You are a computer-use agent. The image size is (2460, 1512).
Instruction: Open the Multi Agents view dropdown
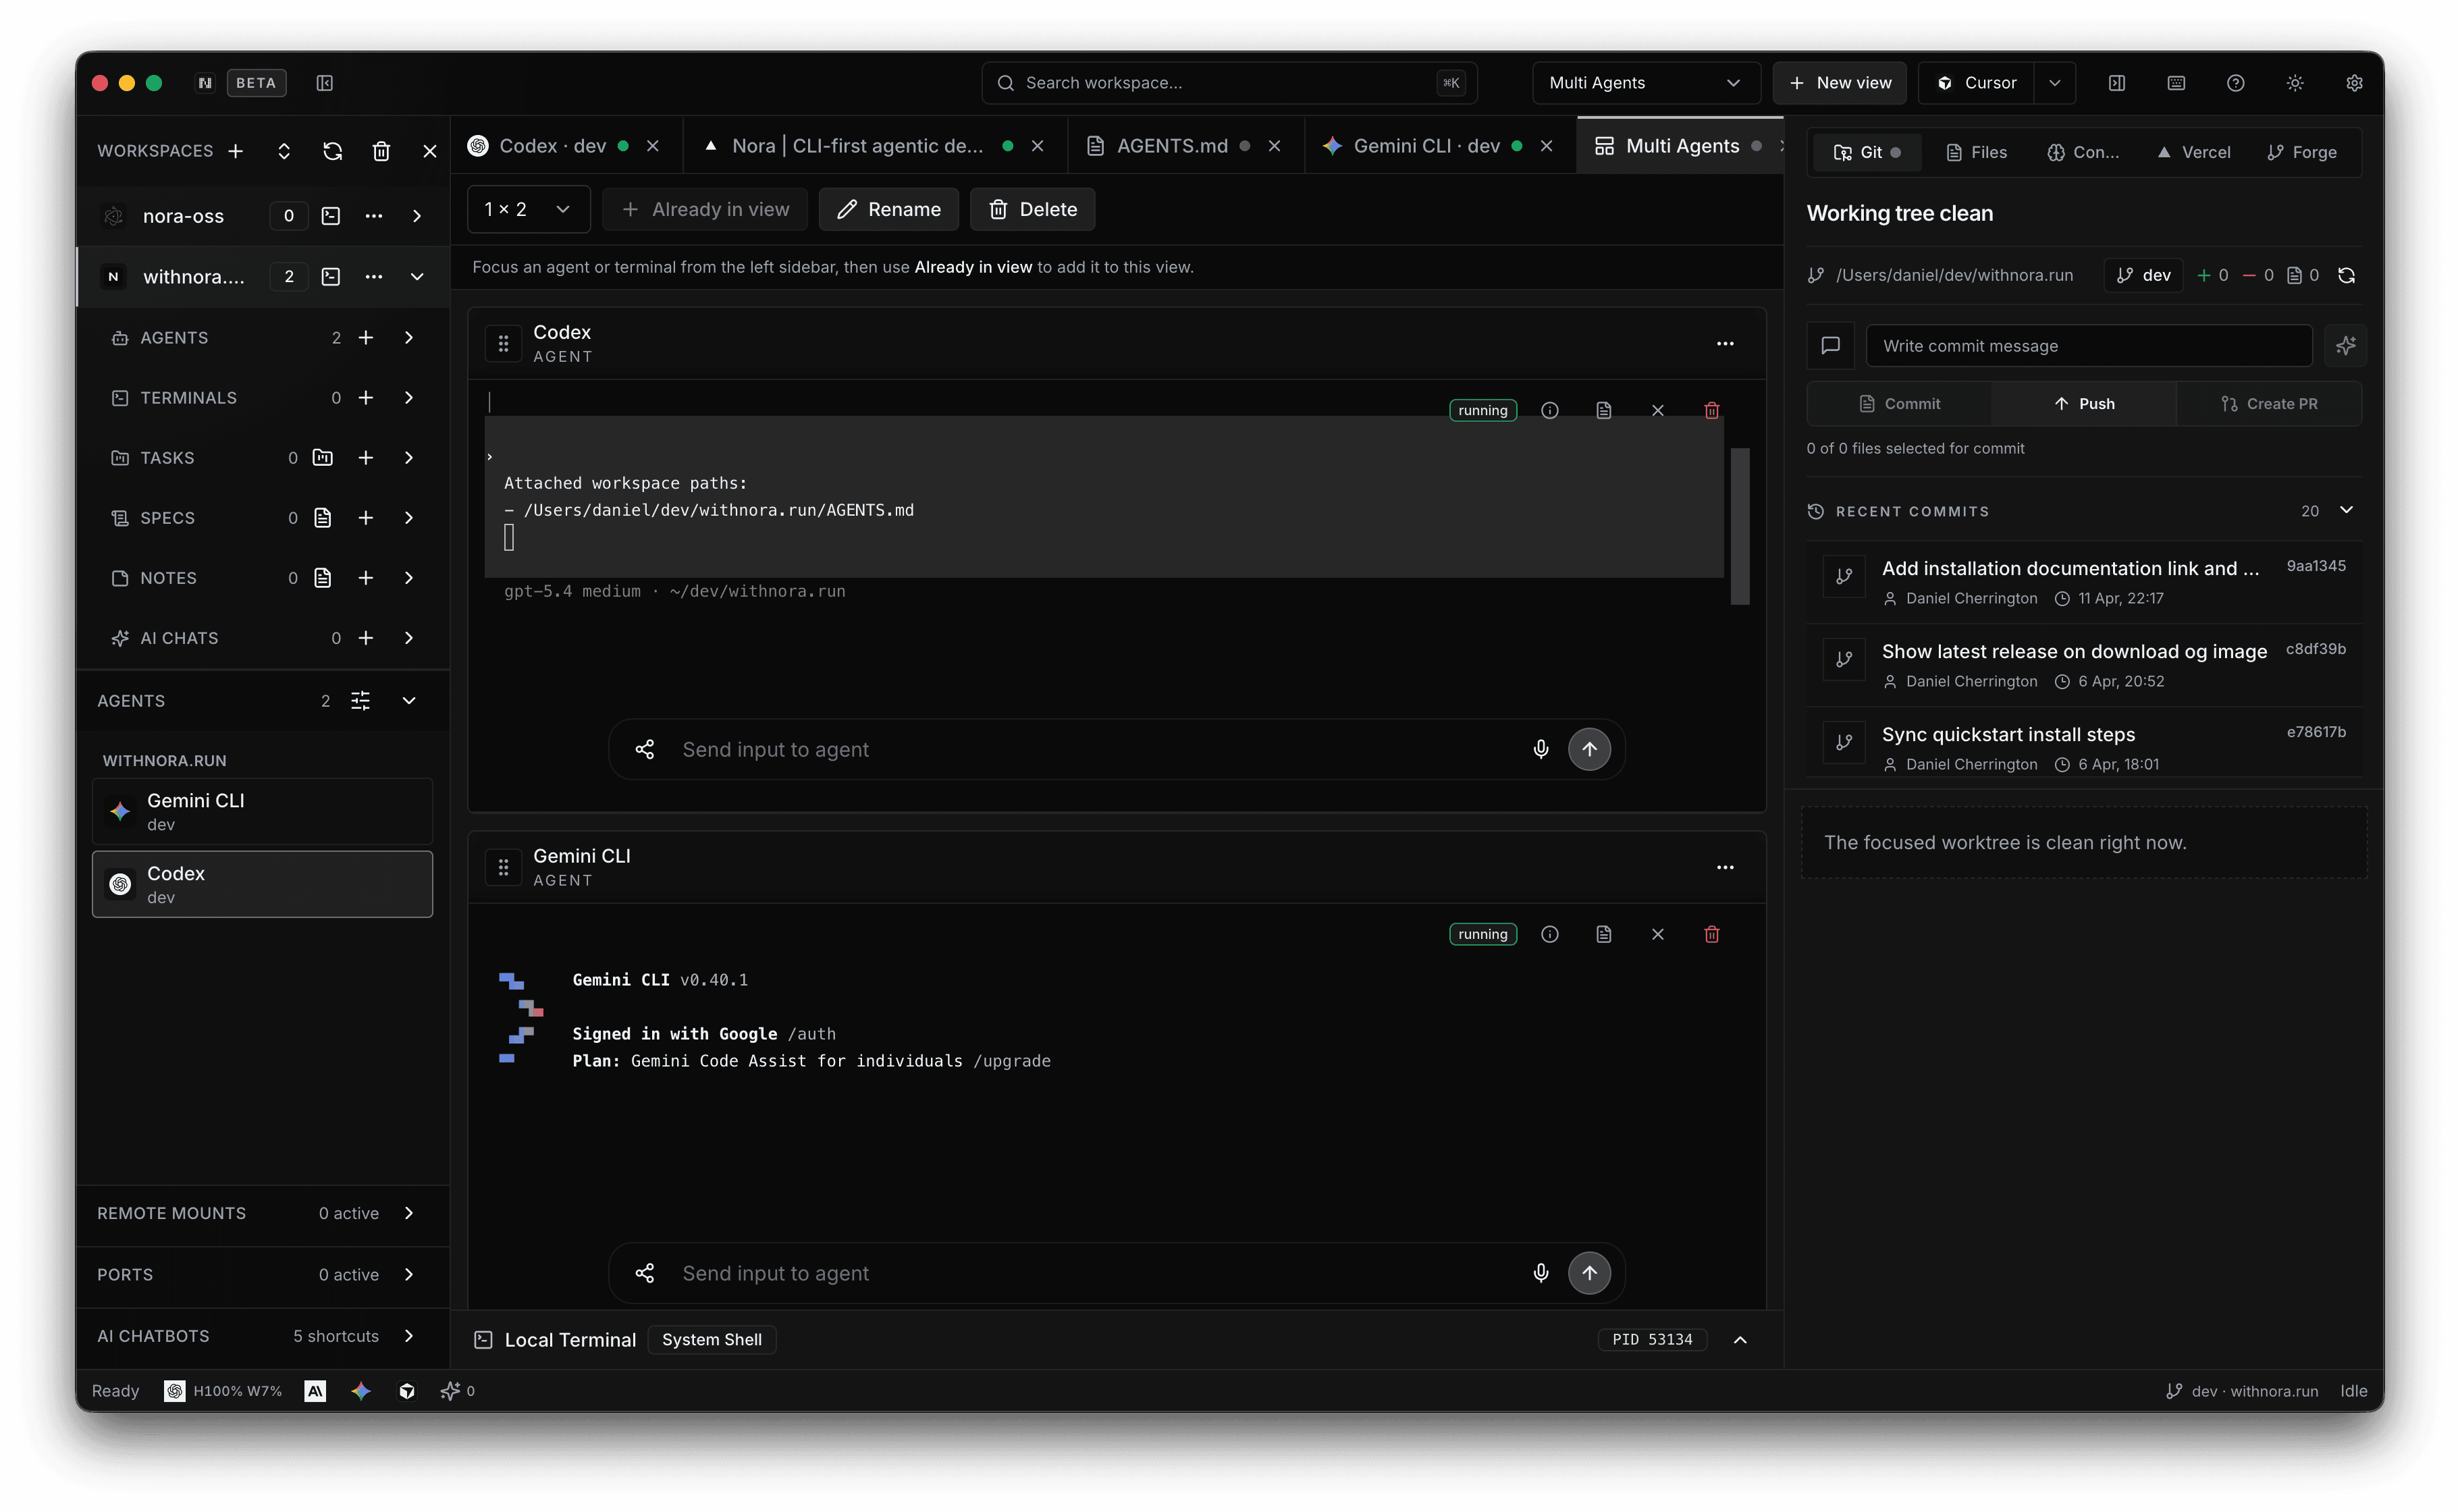(x=1645, y=83)
